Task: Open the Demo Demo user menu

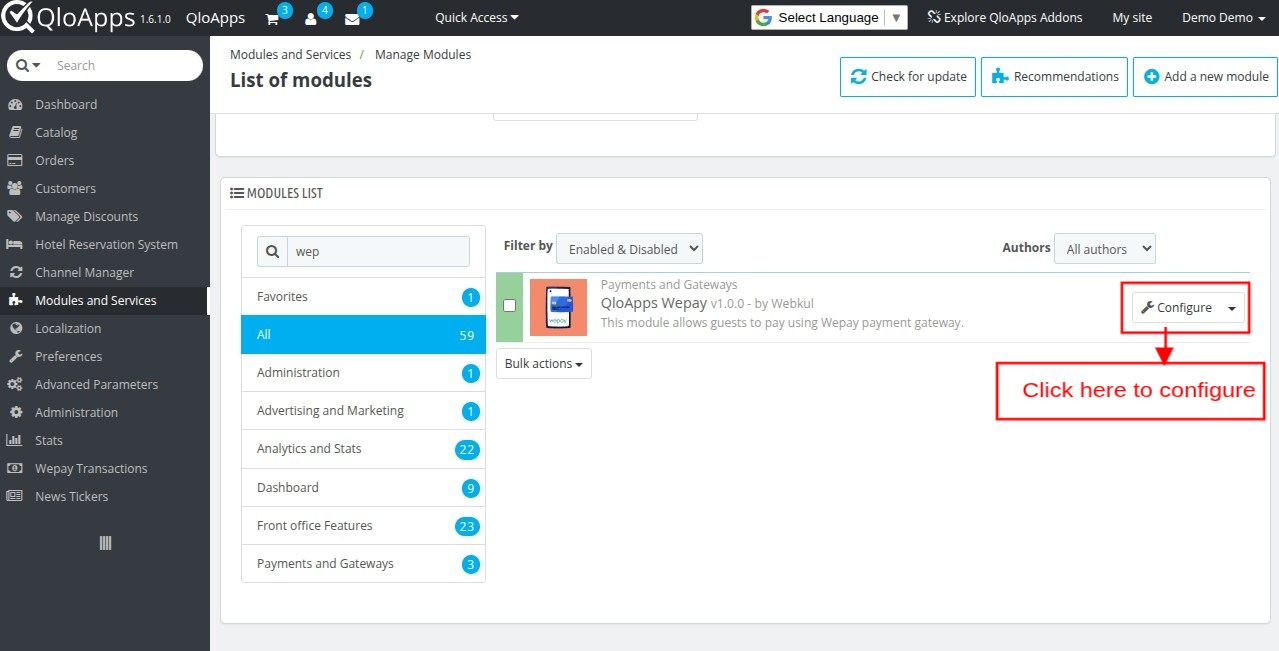Action: point(1223,18)
